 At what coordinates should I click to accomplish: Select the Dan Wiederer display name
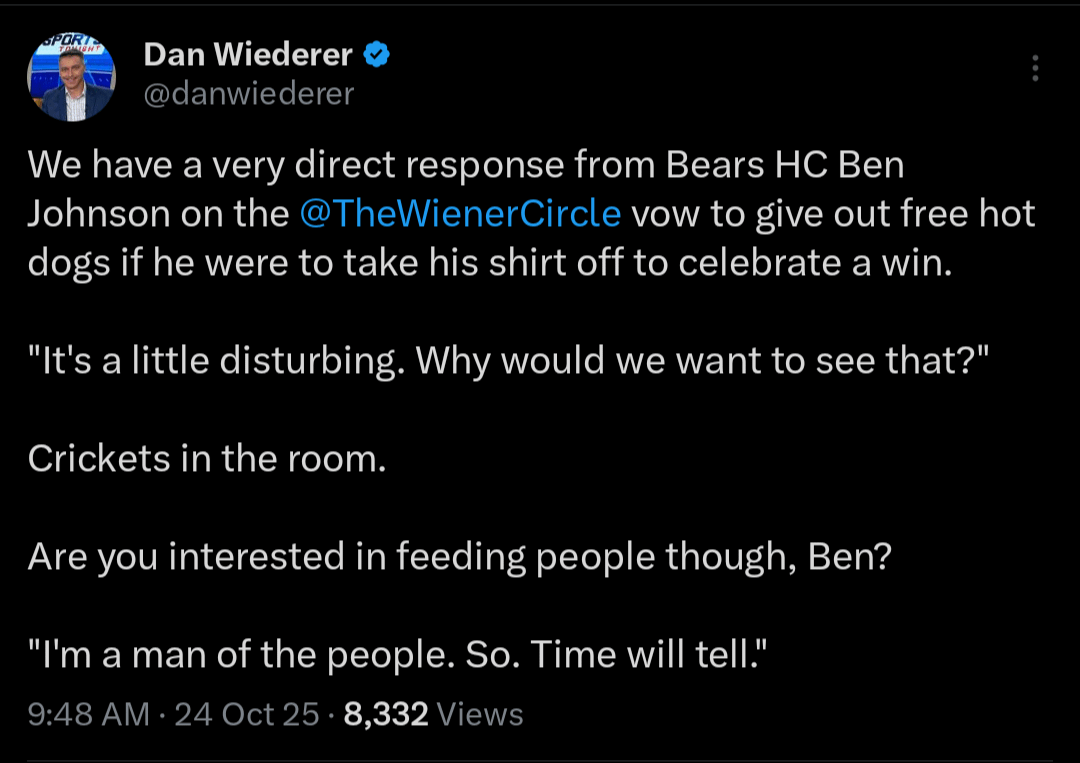250,55
